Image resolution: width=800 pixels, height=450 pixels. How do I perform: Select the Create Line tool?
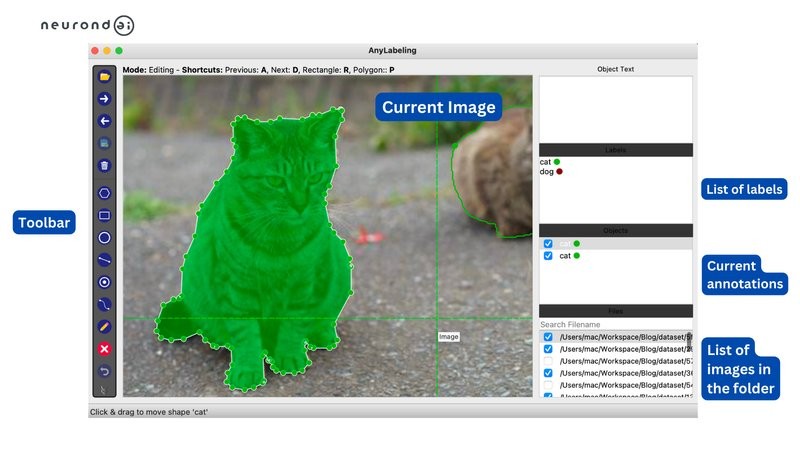point(104,260)
